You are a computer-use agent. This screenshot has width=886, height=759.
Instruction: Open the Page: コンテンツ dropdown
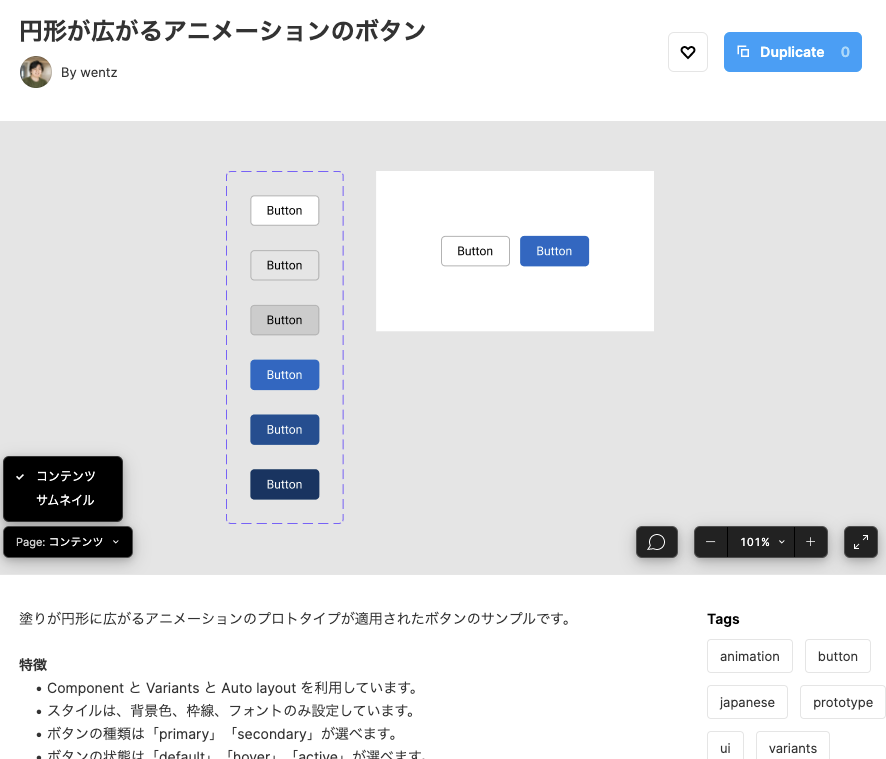coord(67,541)
